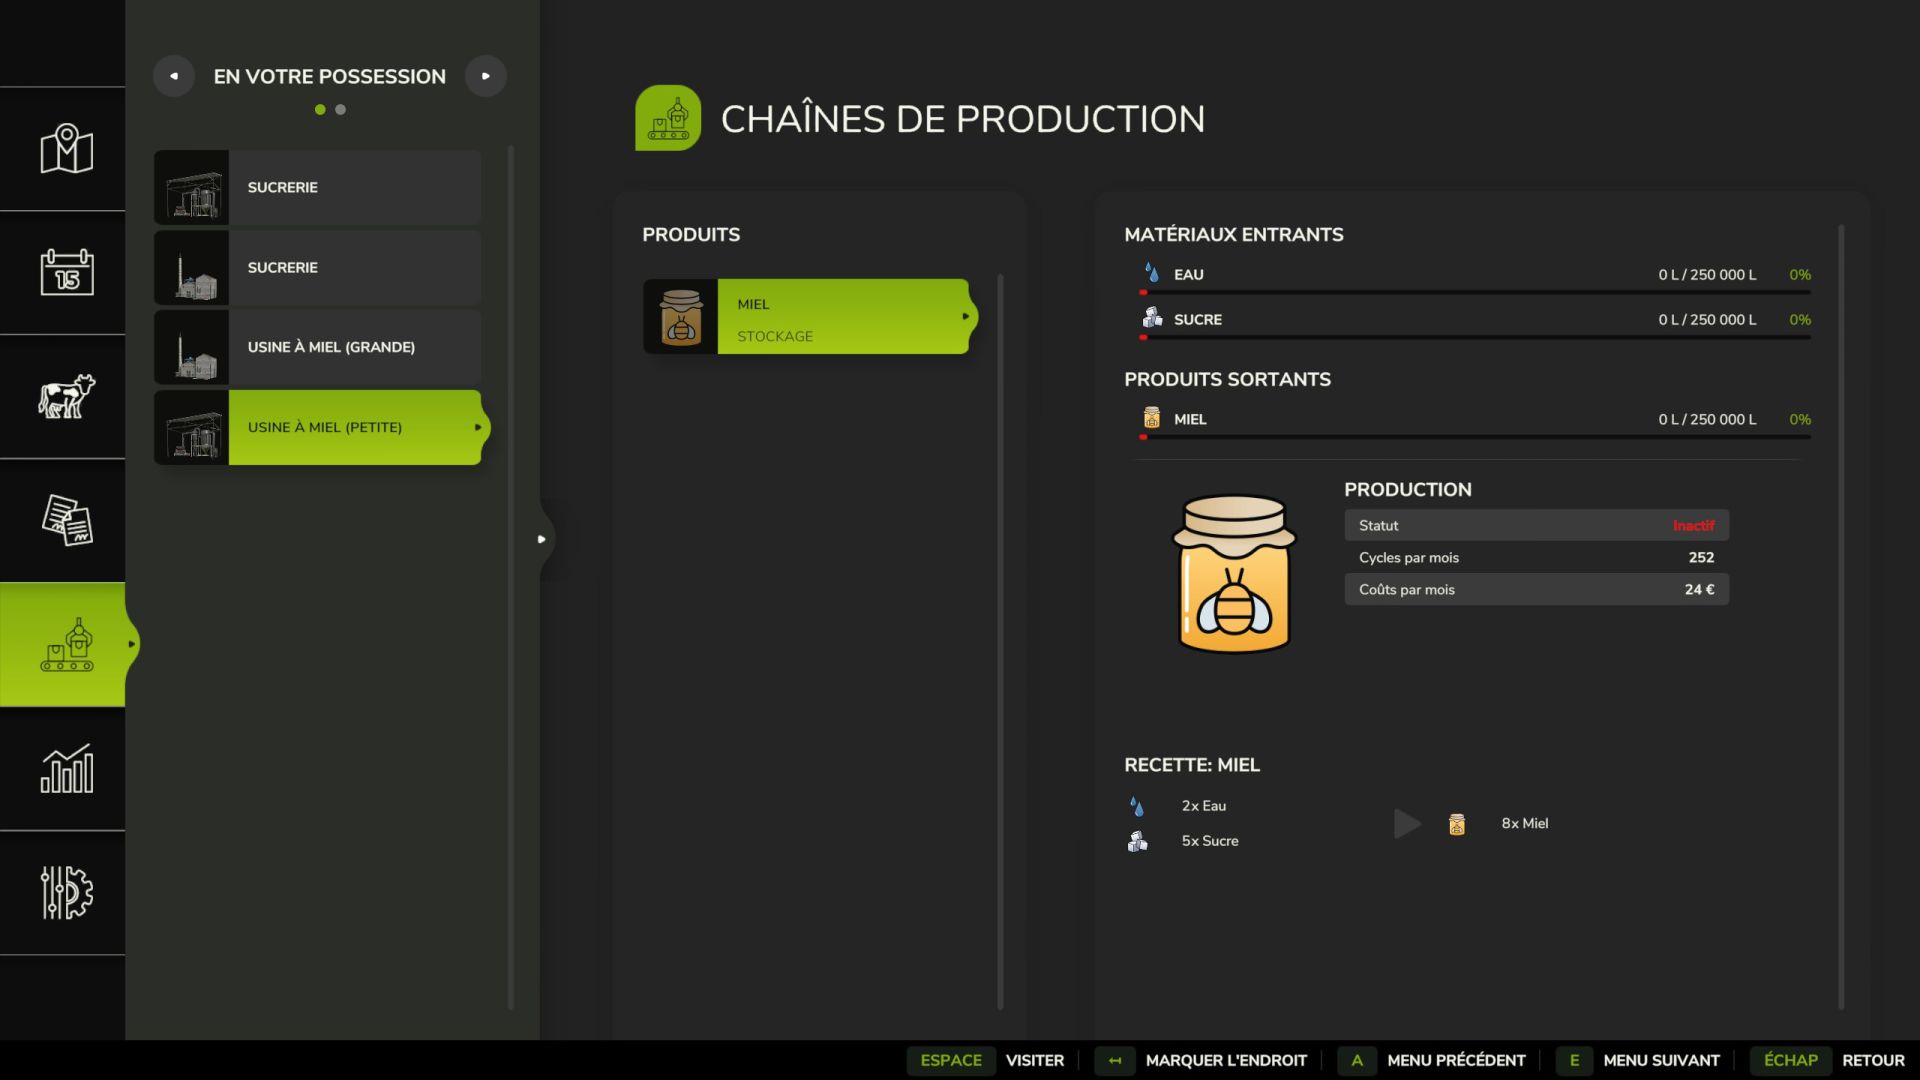Open the calendar panel icon
The width and height of the screenshot is (1920, 1080).
[x=63, y=272]
